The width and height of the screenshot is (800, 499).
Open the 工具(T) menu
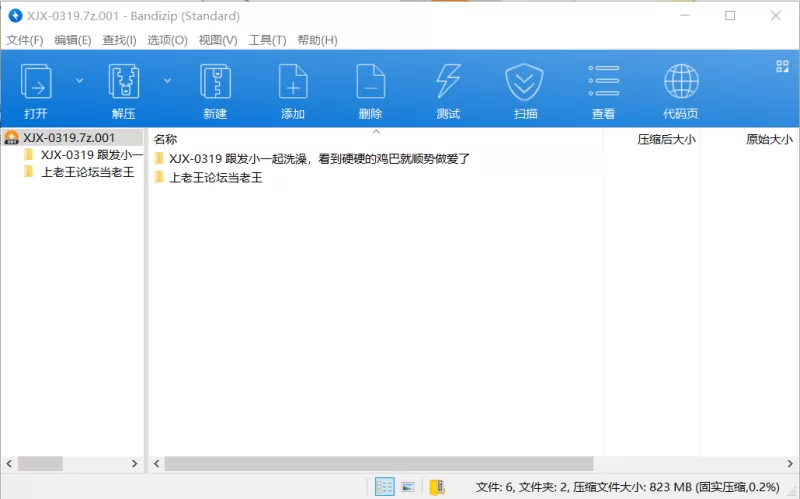coord(267,40)
